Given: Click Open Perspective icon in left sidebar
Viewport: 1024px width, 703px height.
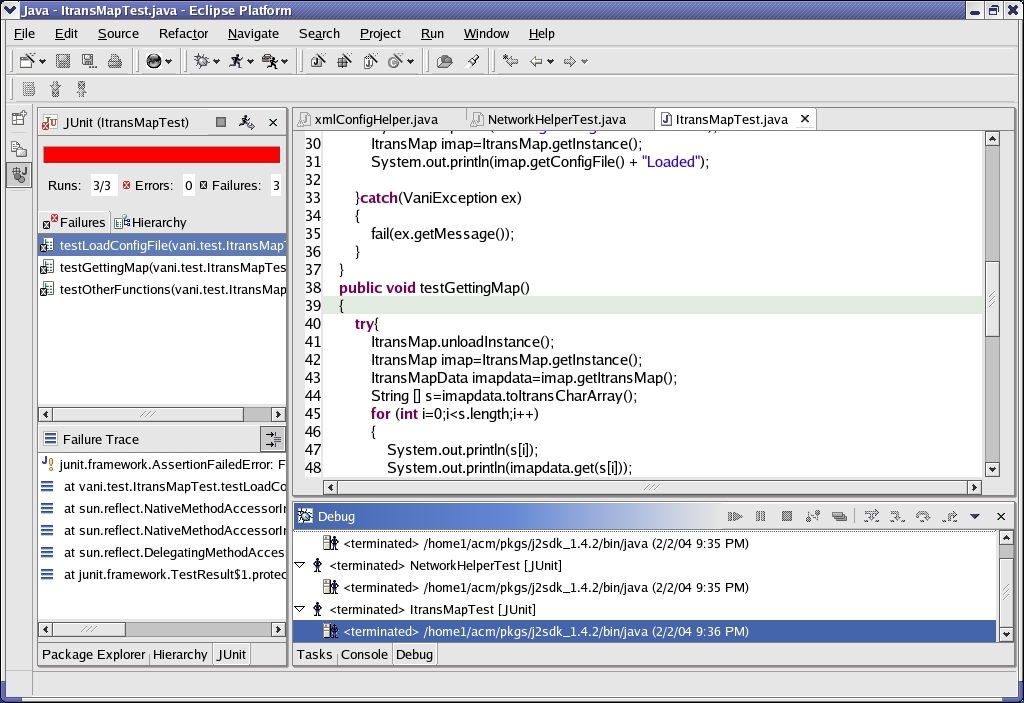Looking at the screenshot, I should click(x=19, y=118).
